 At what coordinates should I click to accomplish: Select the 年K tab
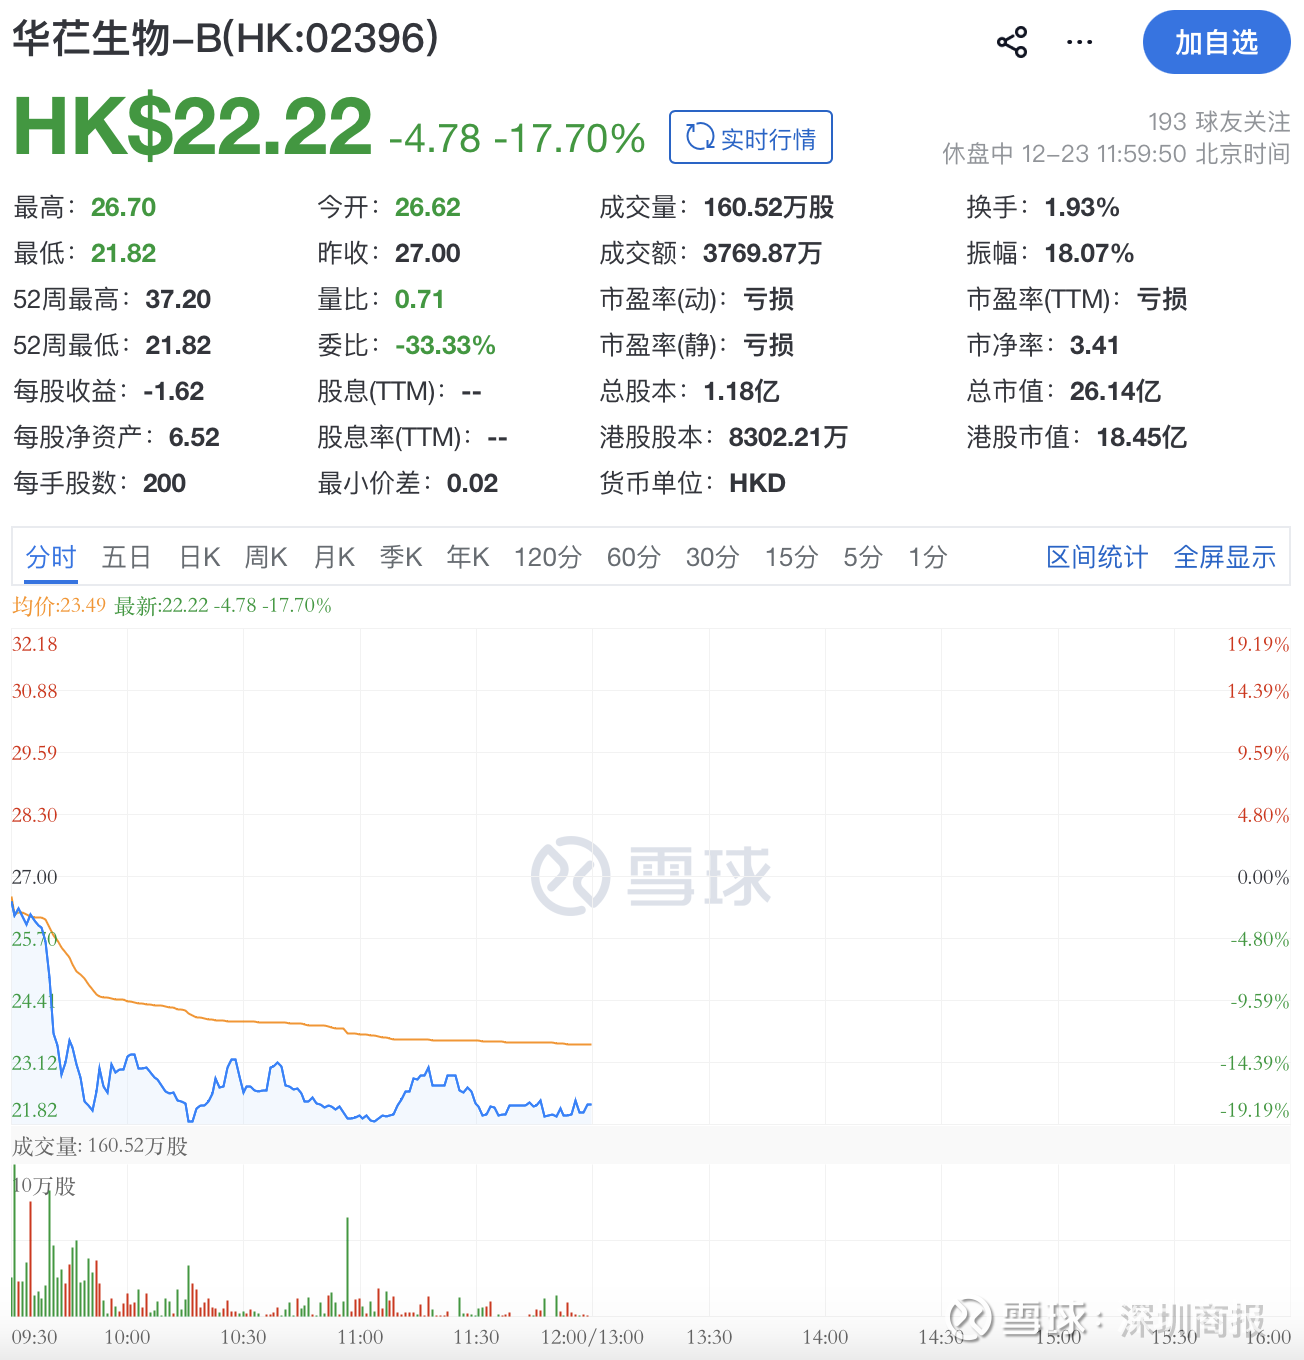[x=468, y=557]
